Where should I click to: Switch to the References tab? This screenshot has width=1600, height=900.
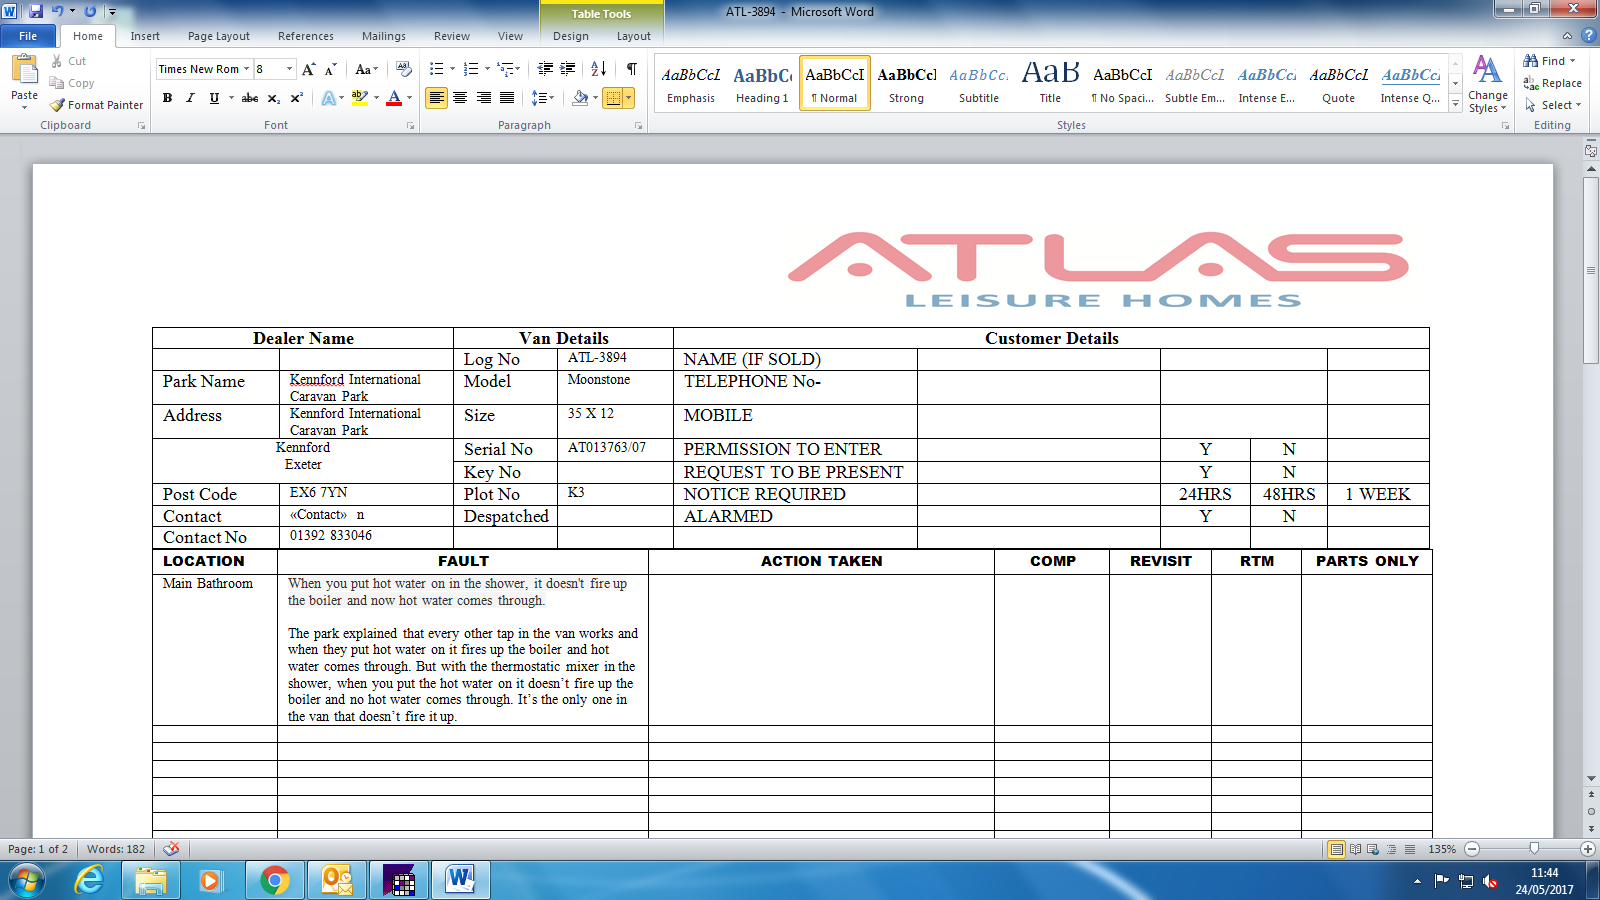point(306,36)
